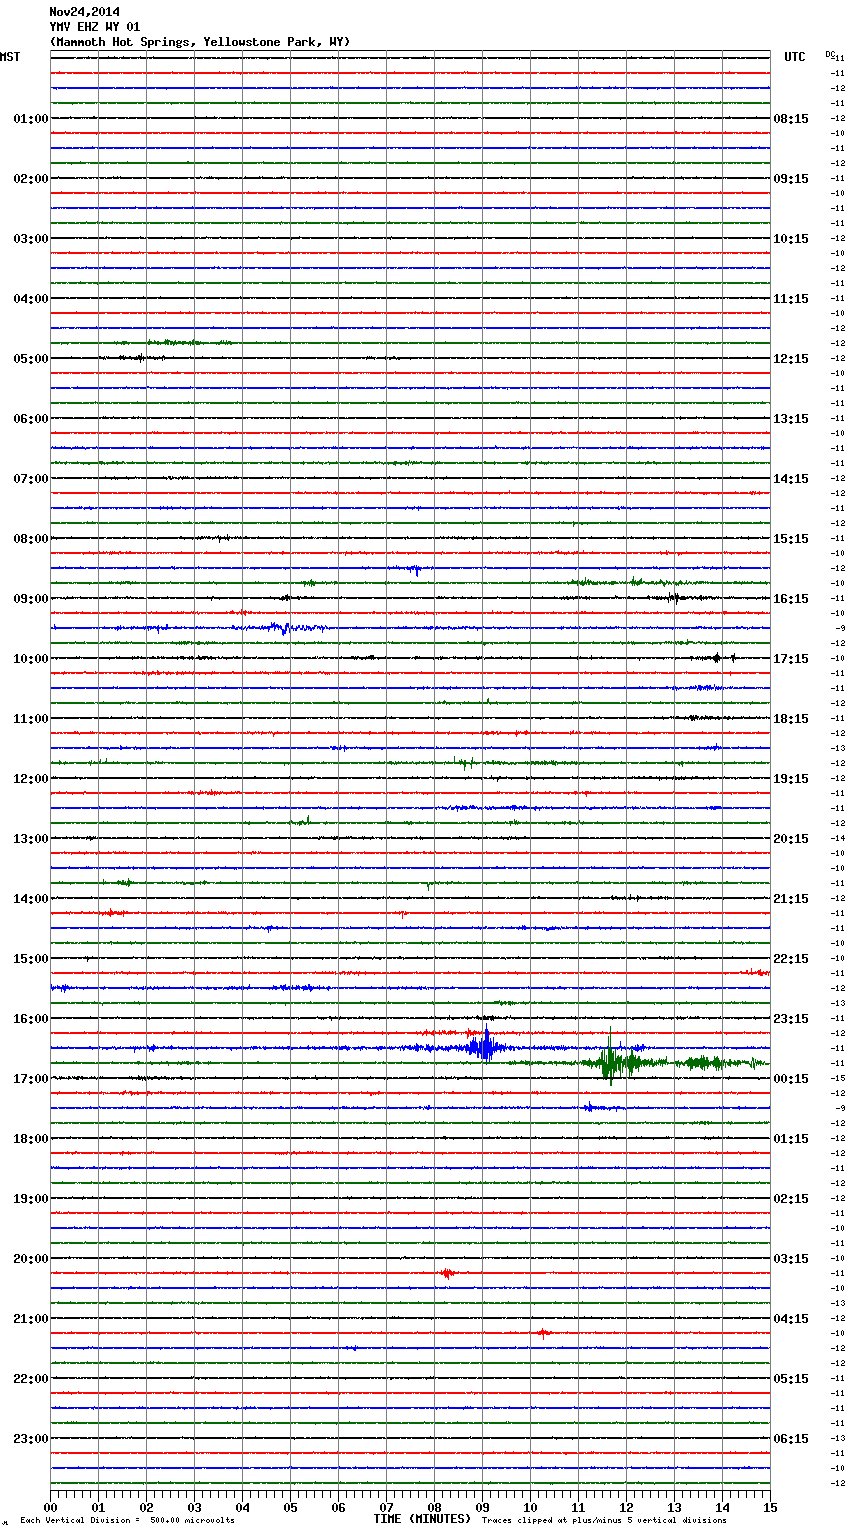The height and width of the screenshot is (1534, 850).
Task: Select the 19:00 MST time label
Action: (30, 1199)
